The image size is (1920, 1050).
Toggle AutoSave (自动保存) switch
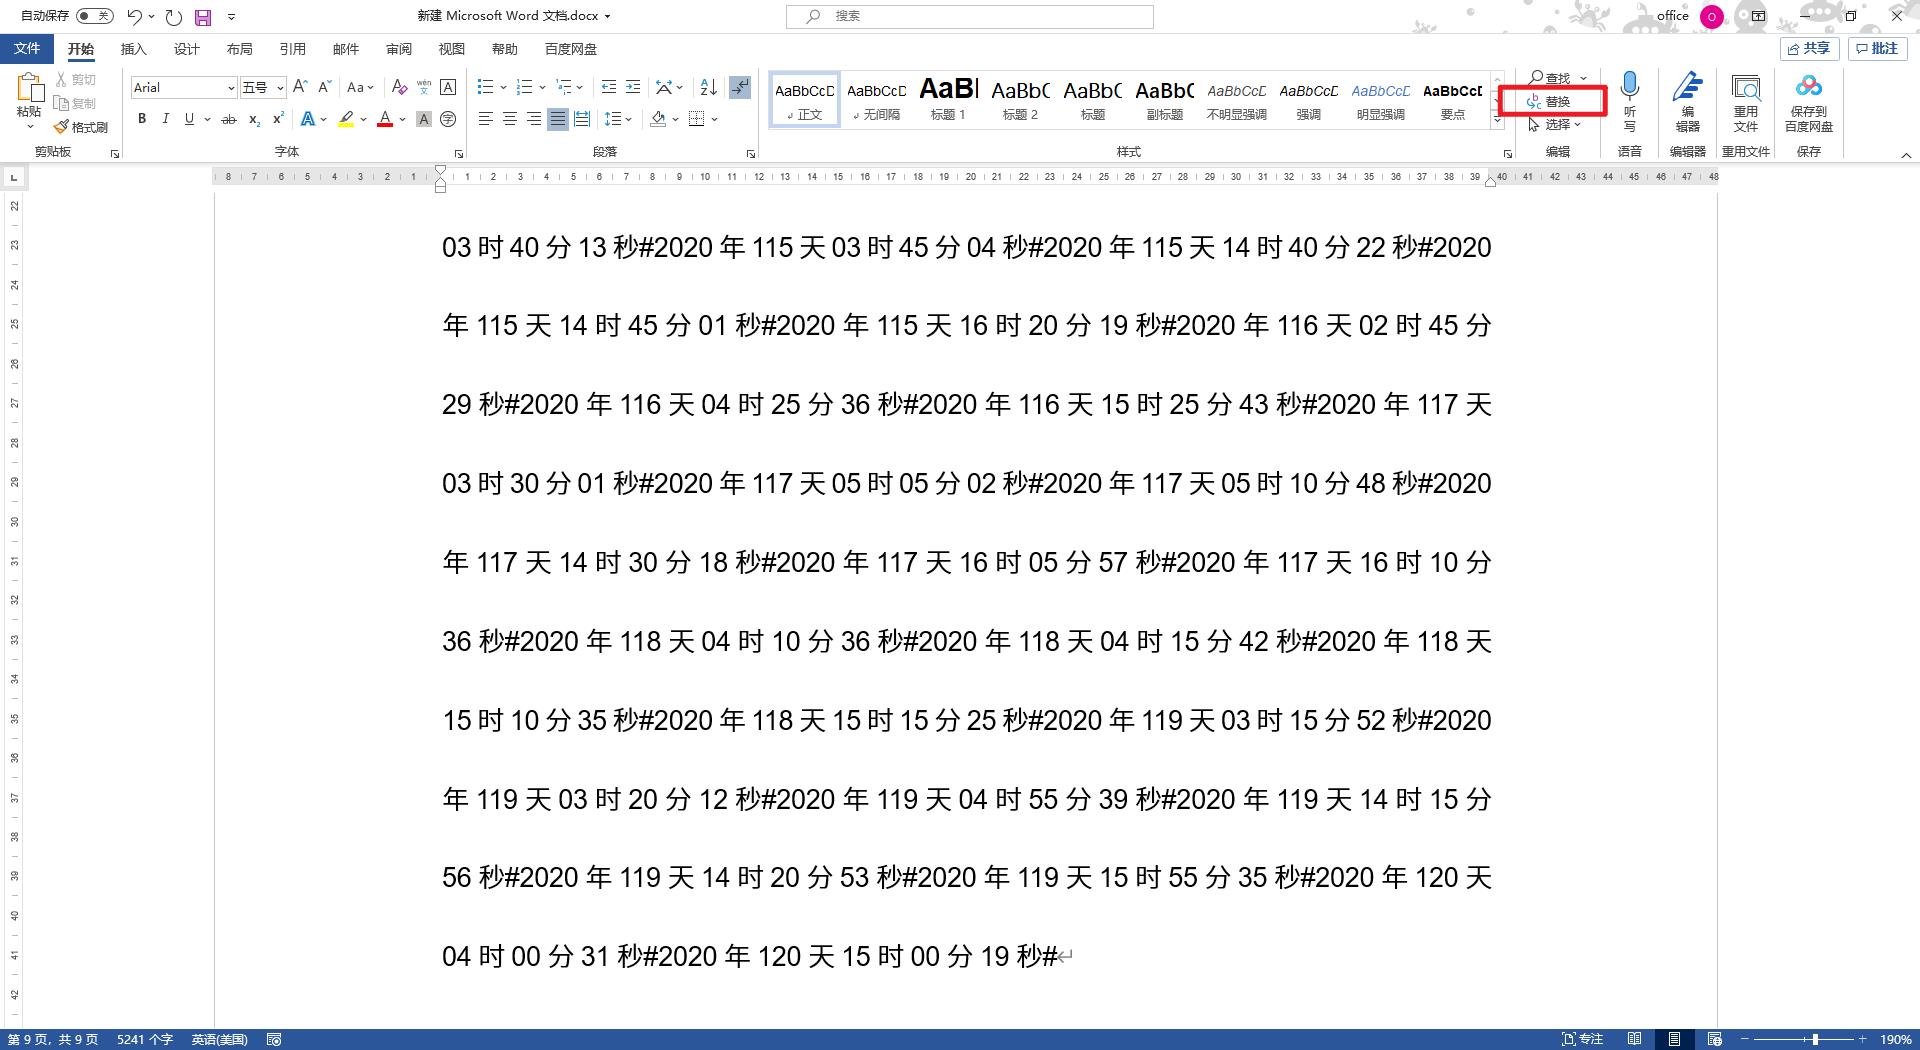[x=94, y=16]
